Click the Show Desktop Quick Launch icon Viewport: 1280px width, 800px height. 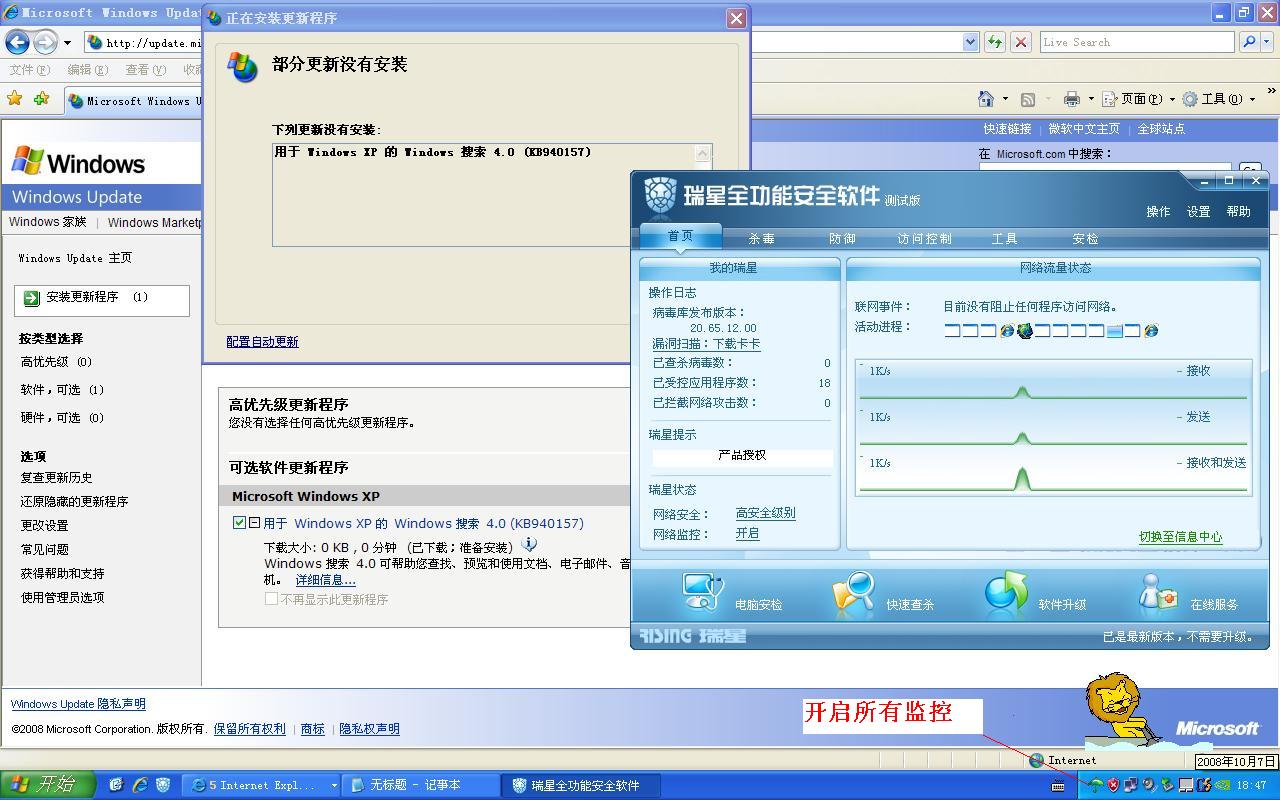pyautogui.click(x=116, y=785)
